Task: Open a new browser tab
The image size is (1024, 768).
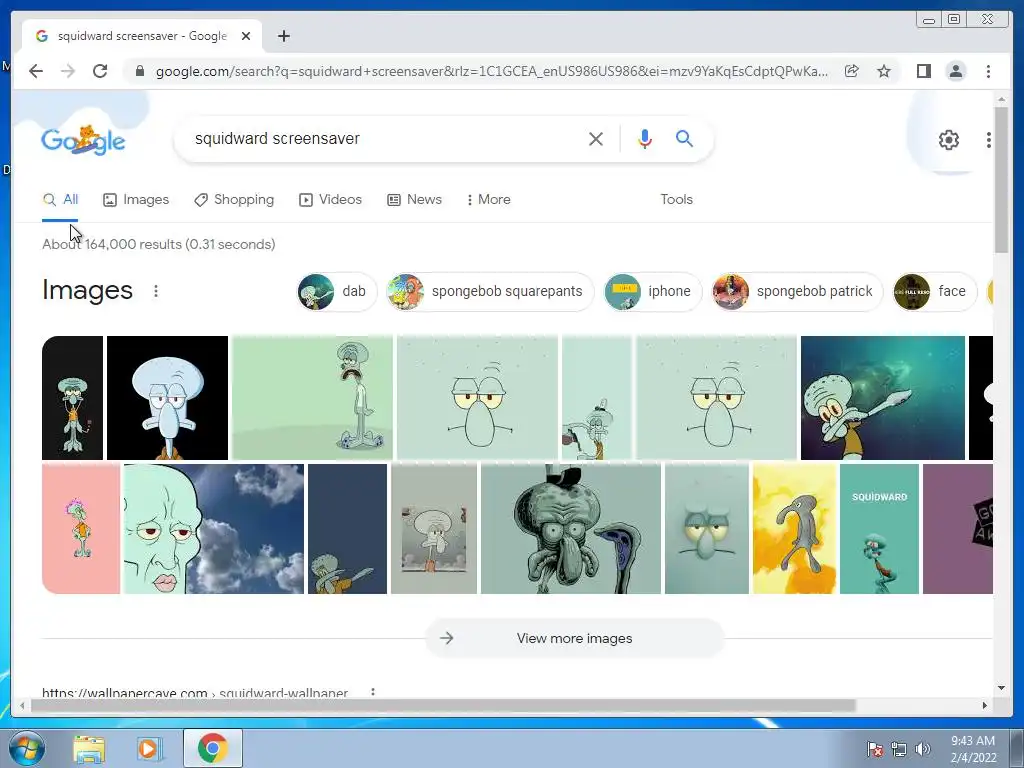Action: (283, 36)
